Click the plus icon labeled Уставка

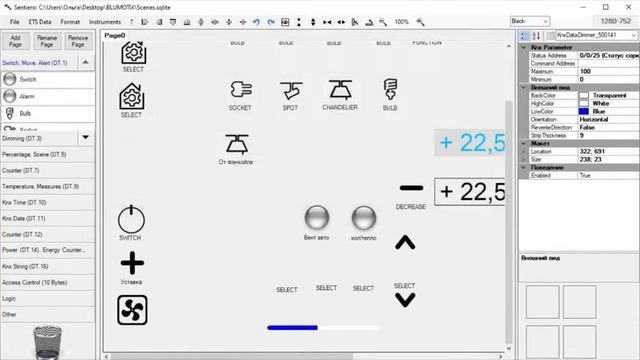coord(132,263)
